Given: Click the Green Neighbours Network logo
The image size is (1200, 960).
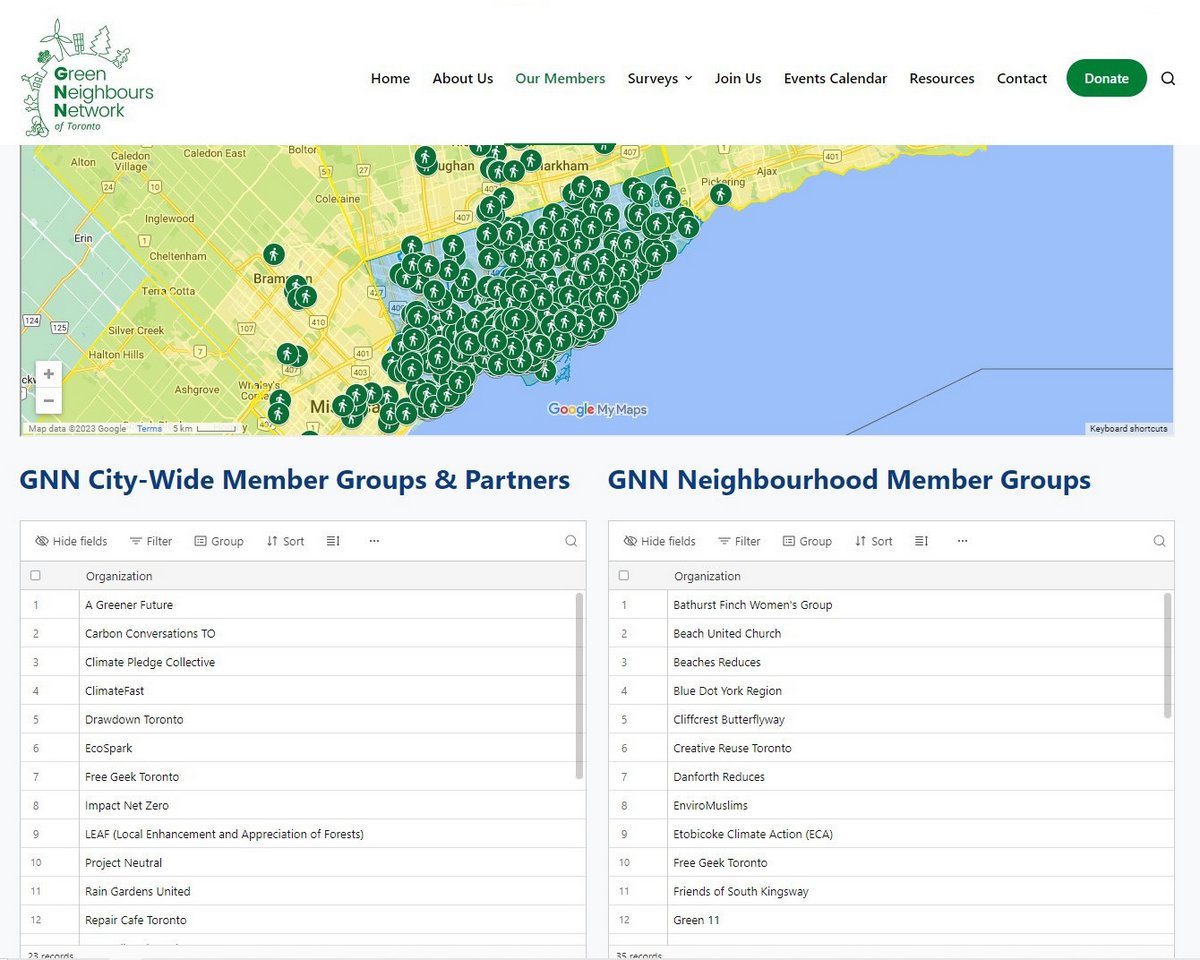Looking at the screenshot, I should (x=88, y=78).
